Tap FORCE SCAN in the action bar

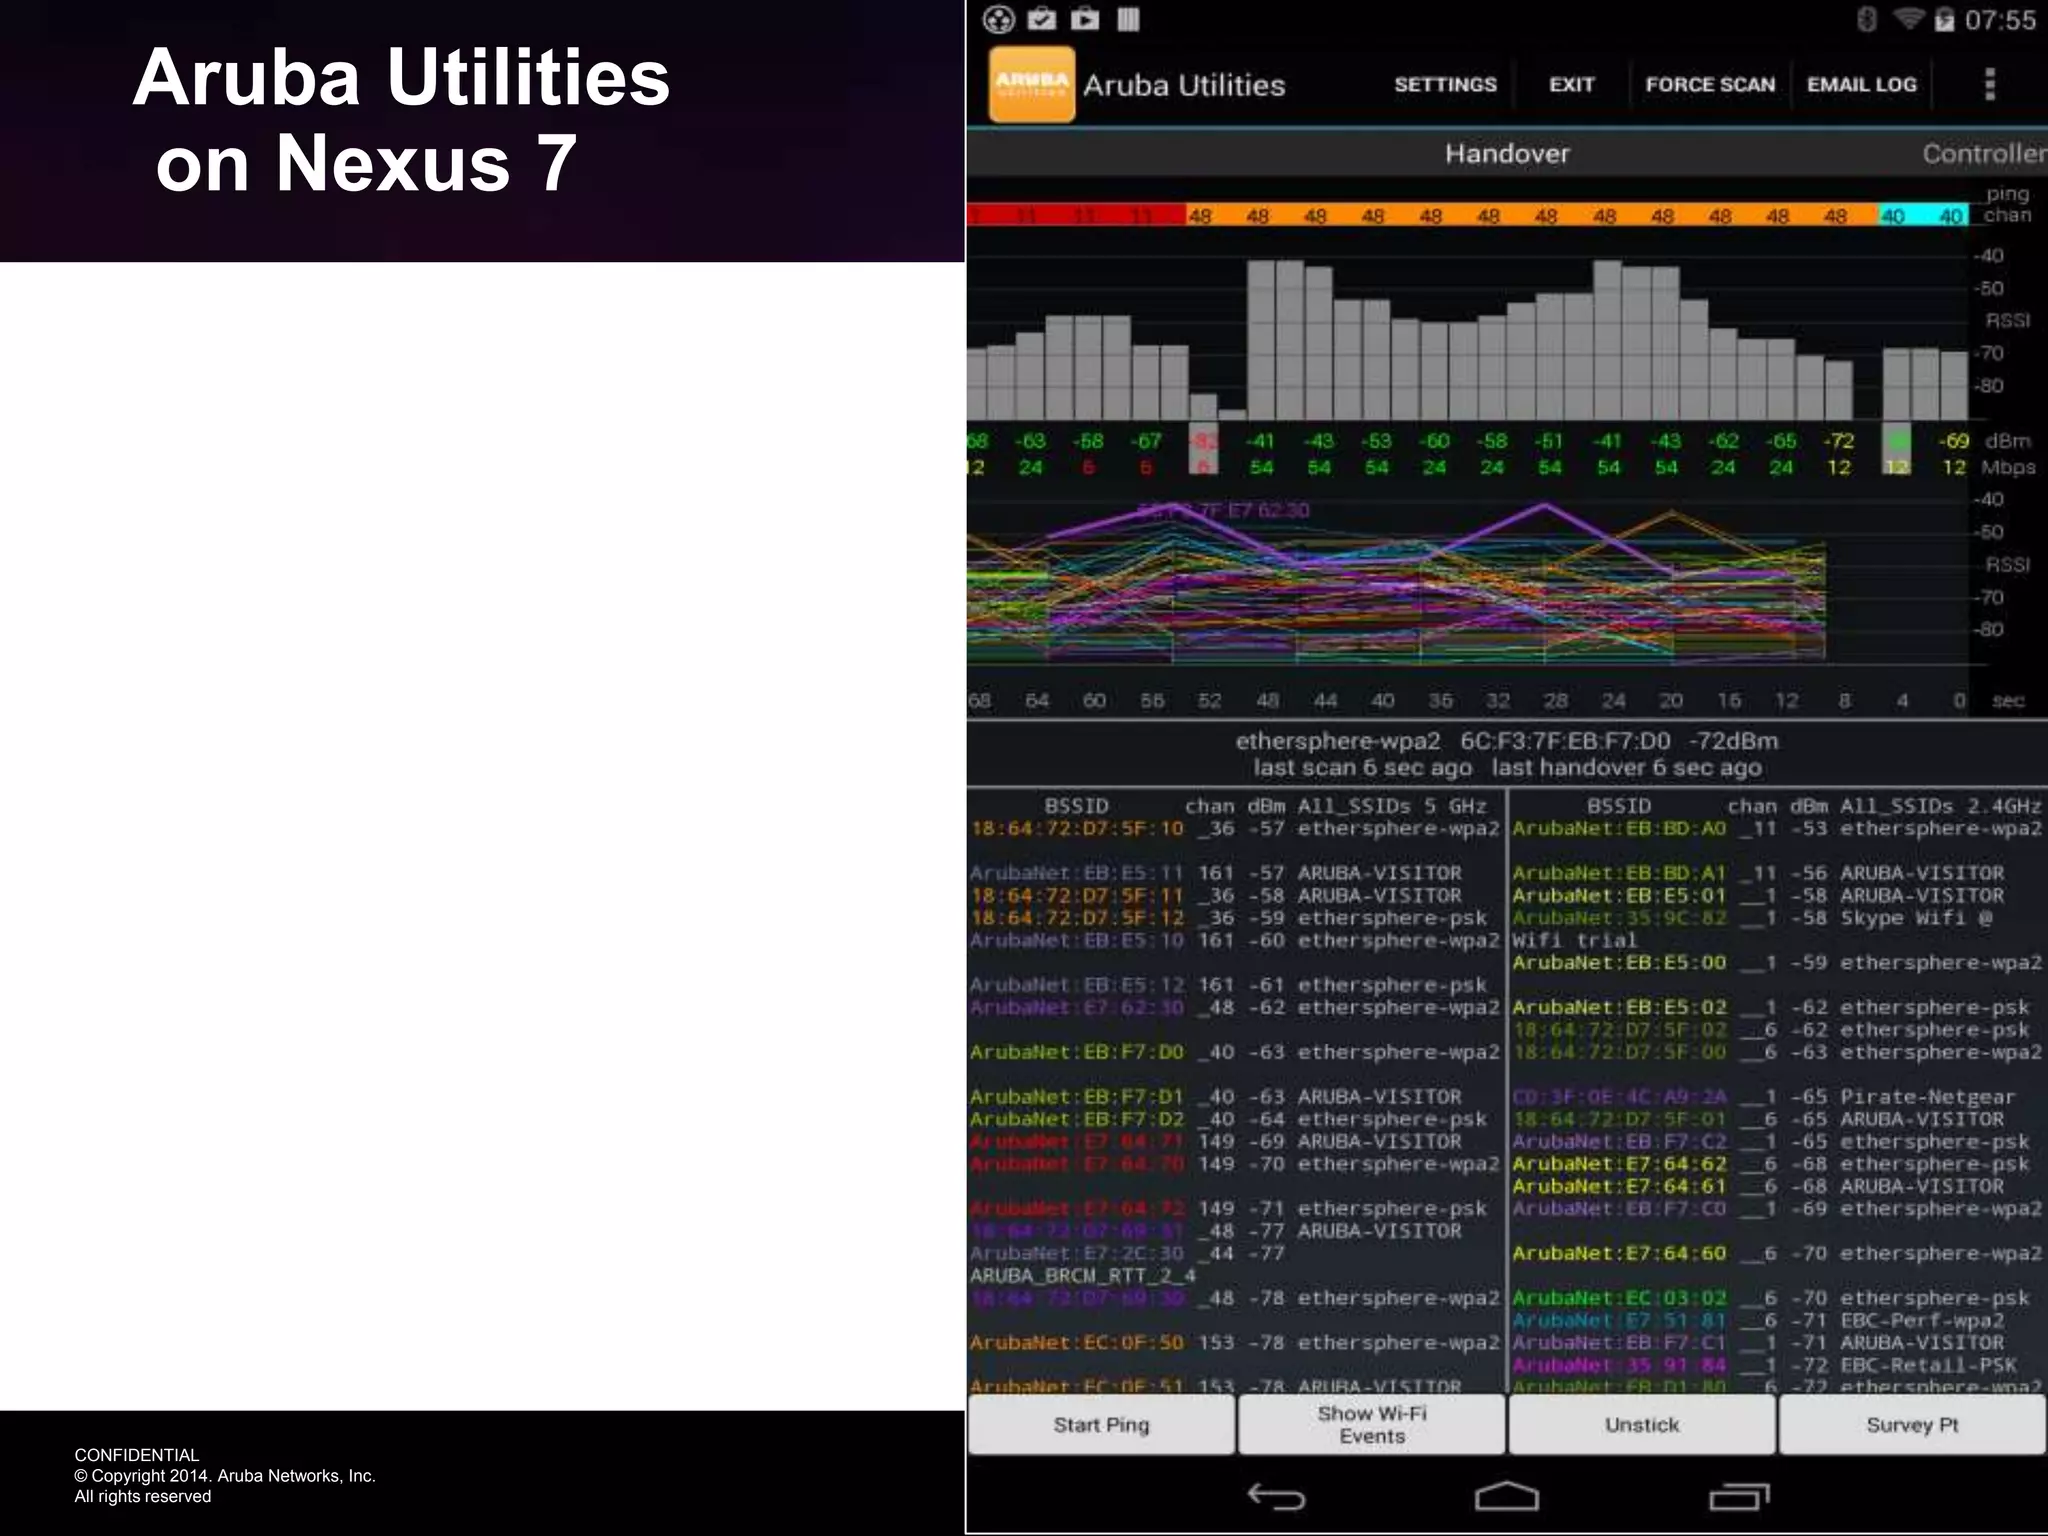[x=1710, y=85]
